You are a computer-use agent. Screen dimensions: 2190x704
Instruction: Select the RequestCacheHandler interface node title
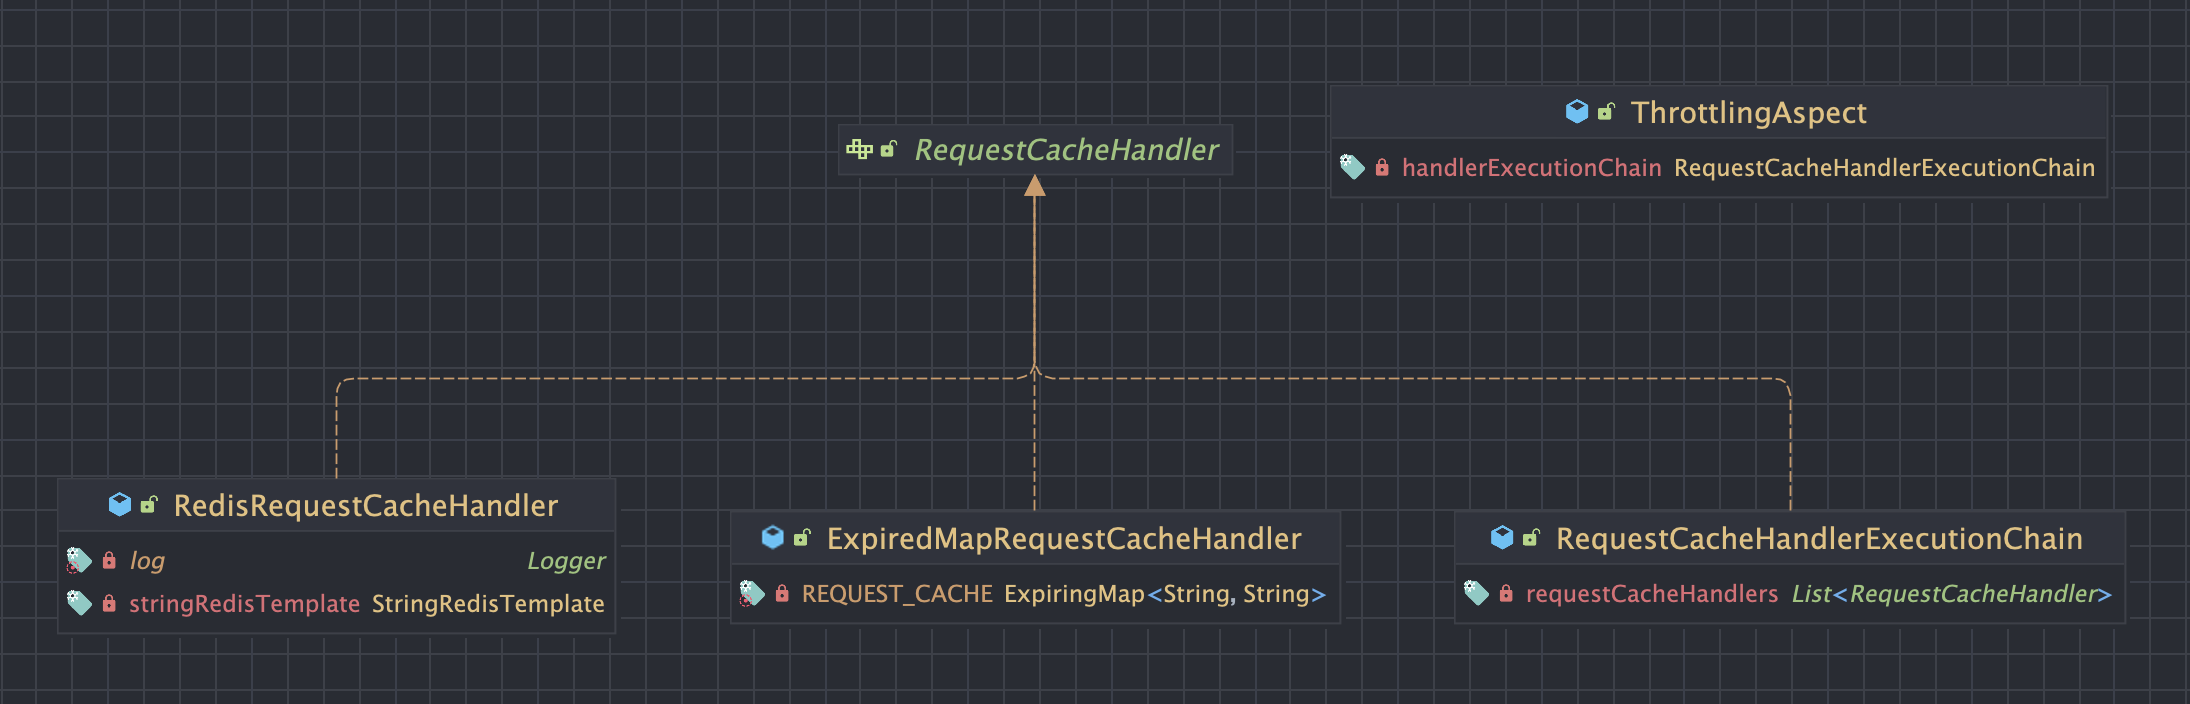pyautogui.click(x=1066, y=150)
